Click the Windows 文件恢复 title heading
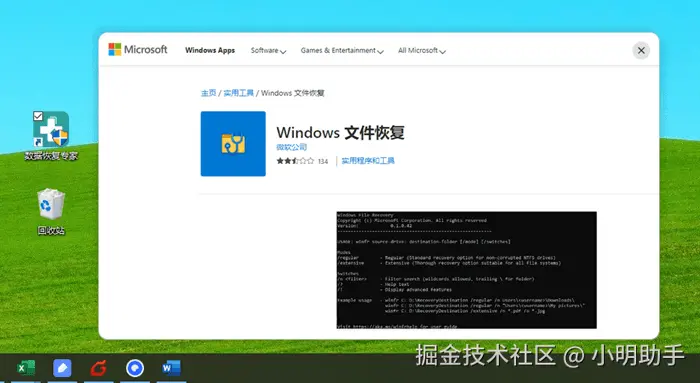 (341, 133)
